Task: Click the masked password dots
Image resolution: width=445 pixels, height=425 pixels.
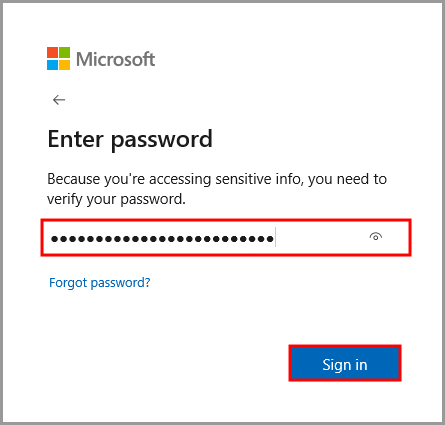Action: coord(162,238)
